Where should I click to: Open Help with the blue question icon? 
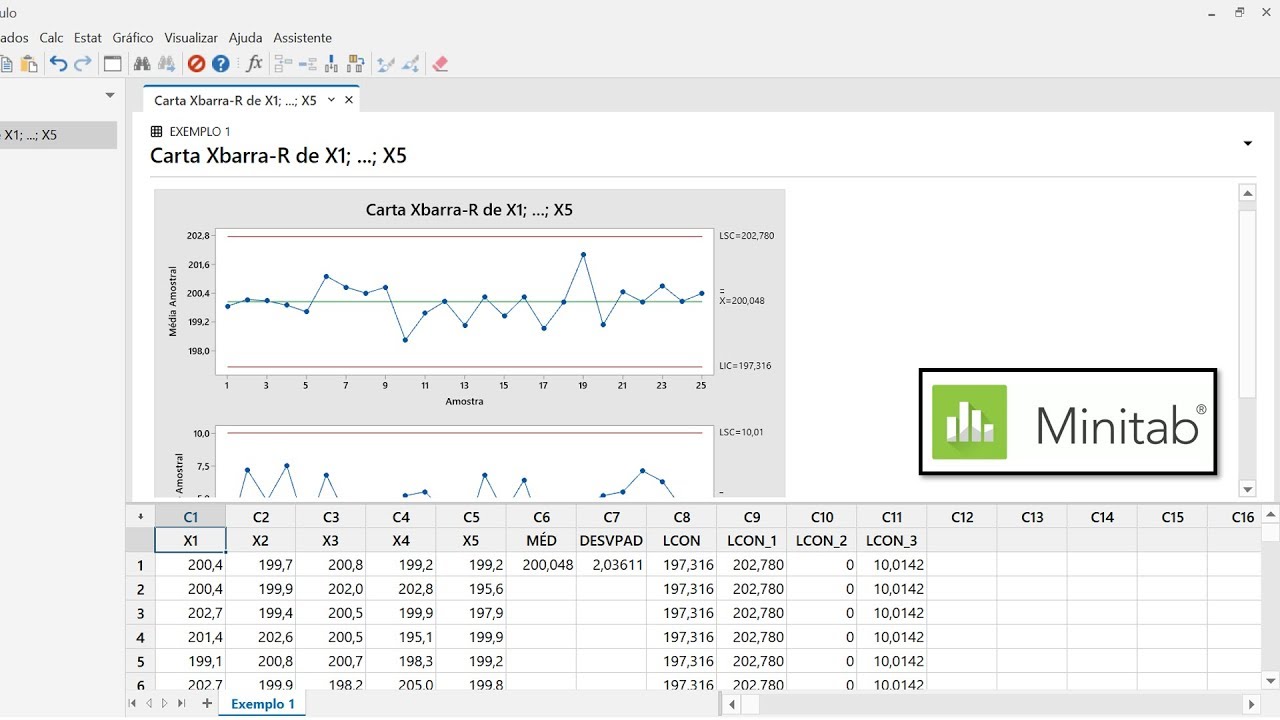click(221, 64)
